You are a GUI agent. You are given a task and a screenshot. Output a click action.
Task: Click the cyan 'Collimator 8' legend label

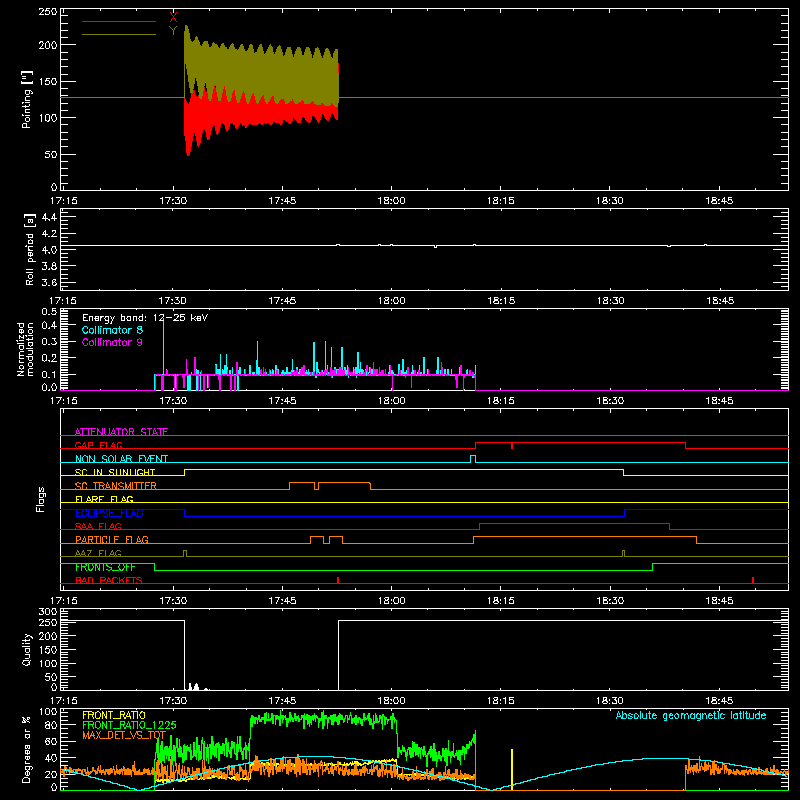pyautogui.click(x=112, y=330)
